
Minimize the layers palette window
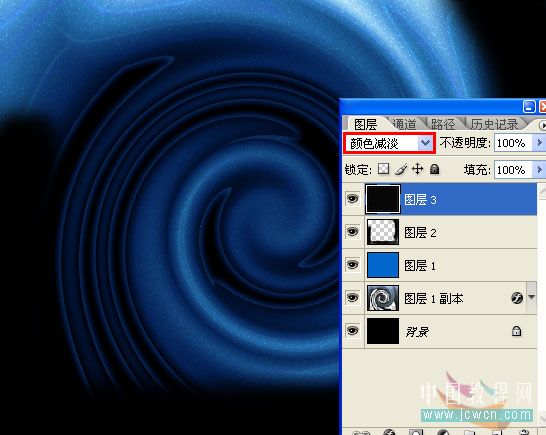click(529, 107)
